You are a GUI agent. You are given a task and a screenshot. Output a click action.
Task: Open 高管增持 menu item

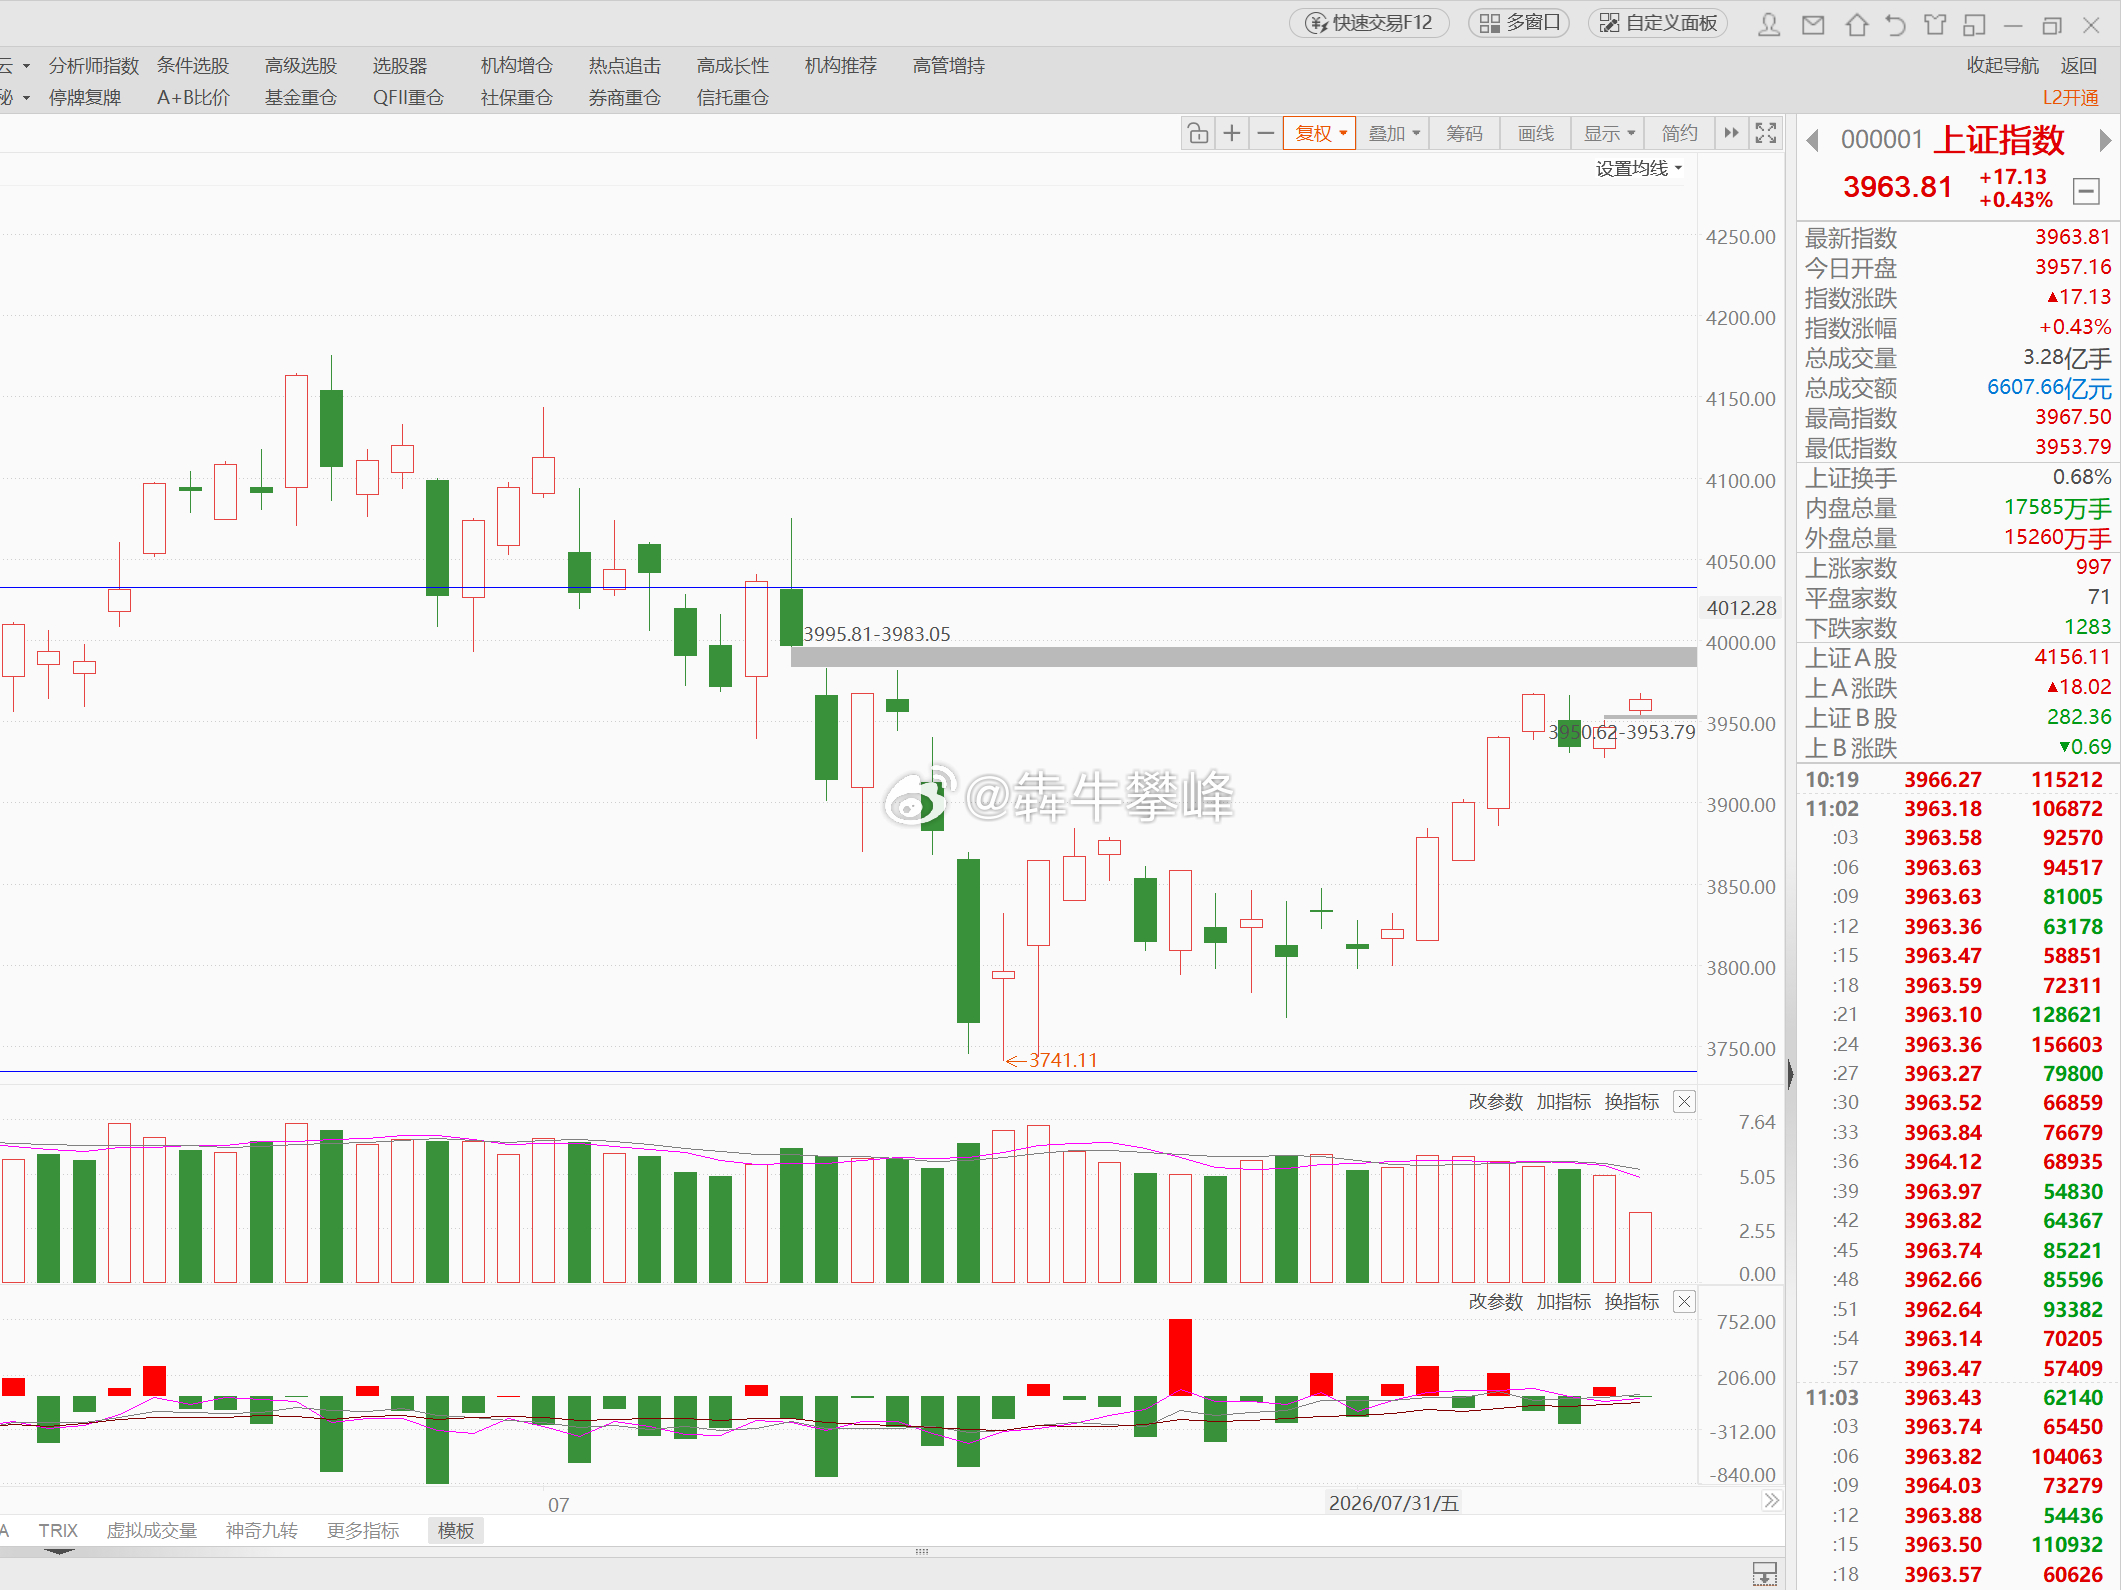[949, 66]
